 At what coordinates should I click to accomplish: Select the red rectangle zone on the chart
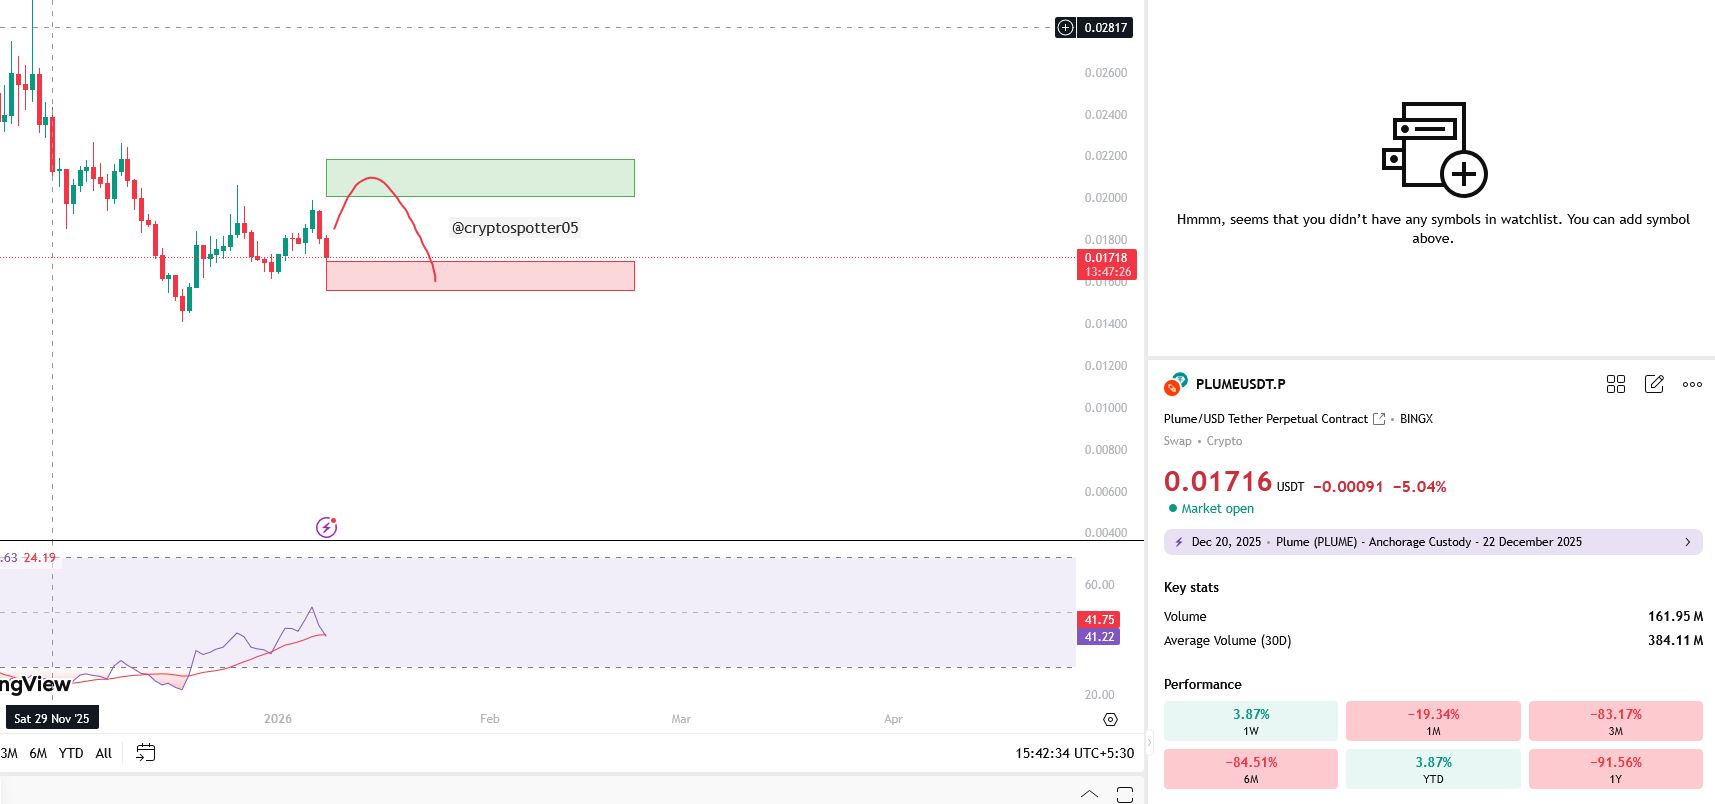pos(480,276)
